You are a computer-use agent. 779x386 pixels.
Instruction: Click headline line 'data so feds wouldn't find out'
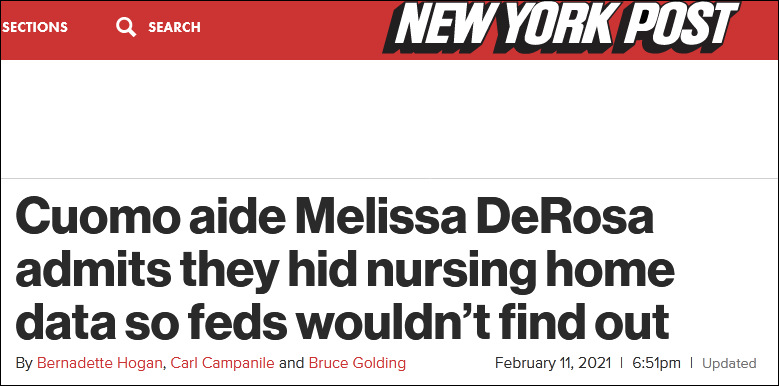(x=342, y=321)
